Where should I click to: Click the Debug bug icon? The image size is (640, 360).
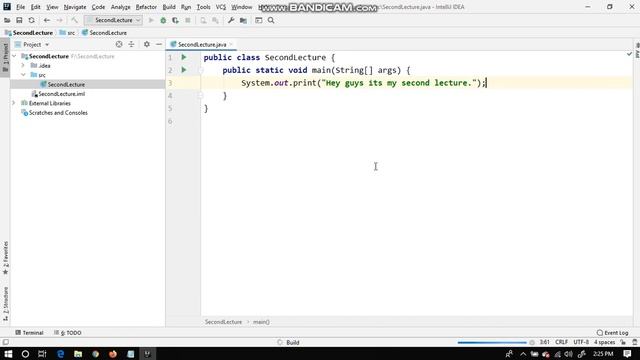[x=163, y=20]
